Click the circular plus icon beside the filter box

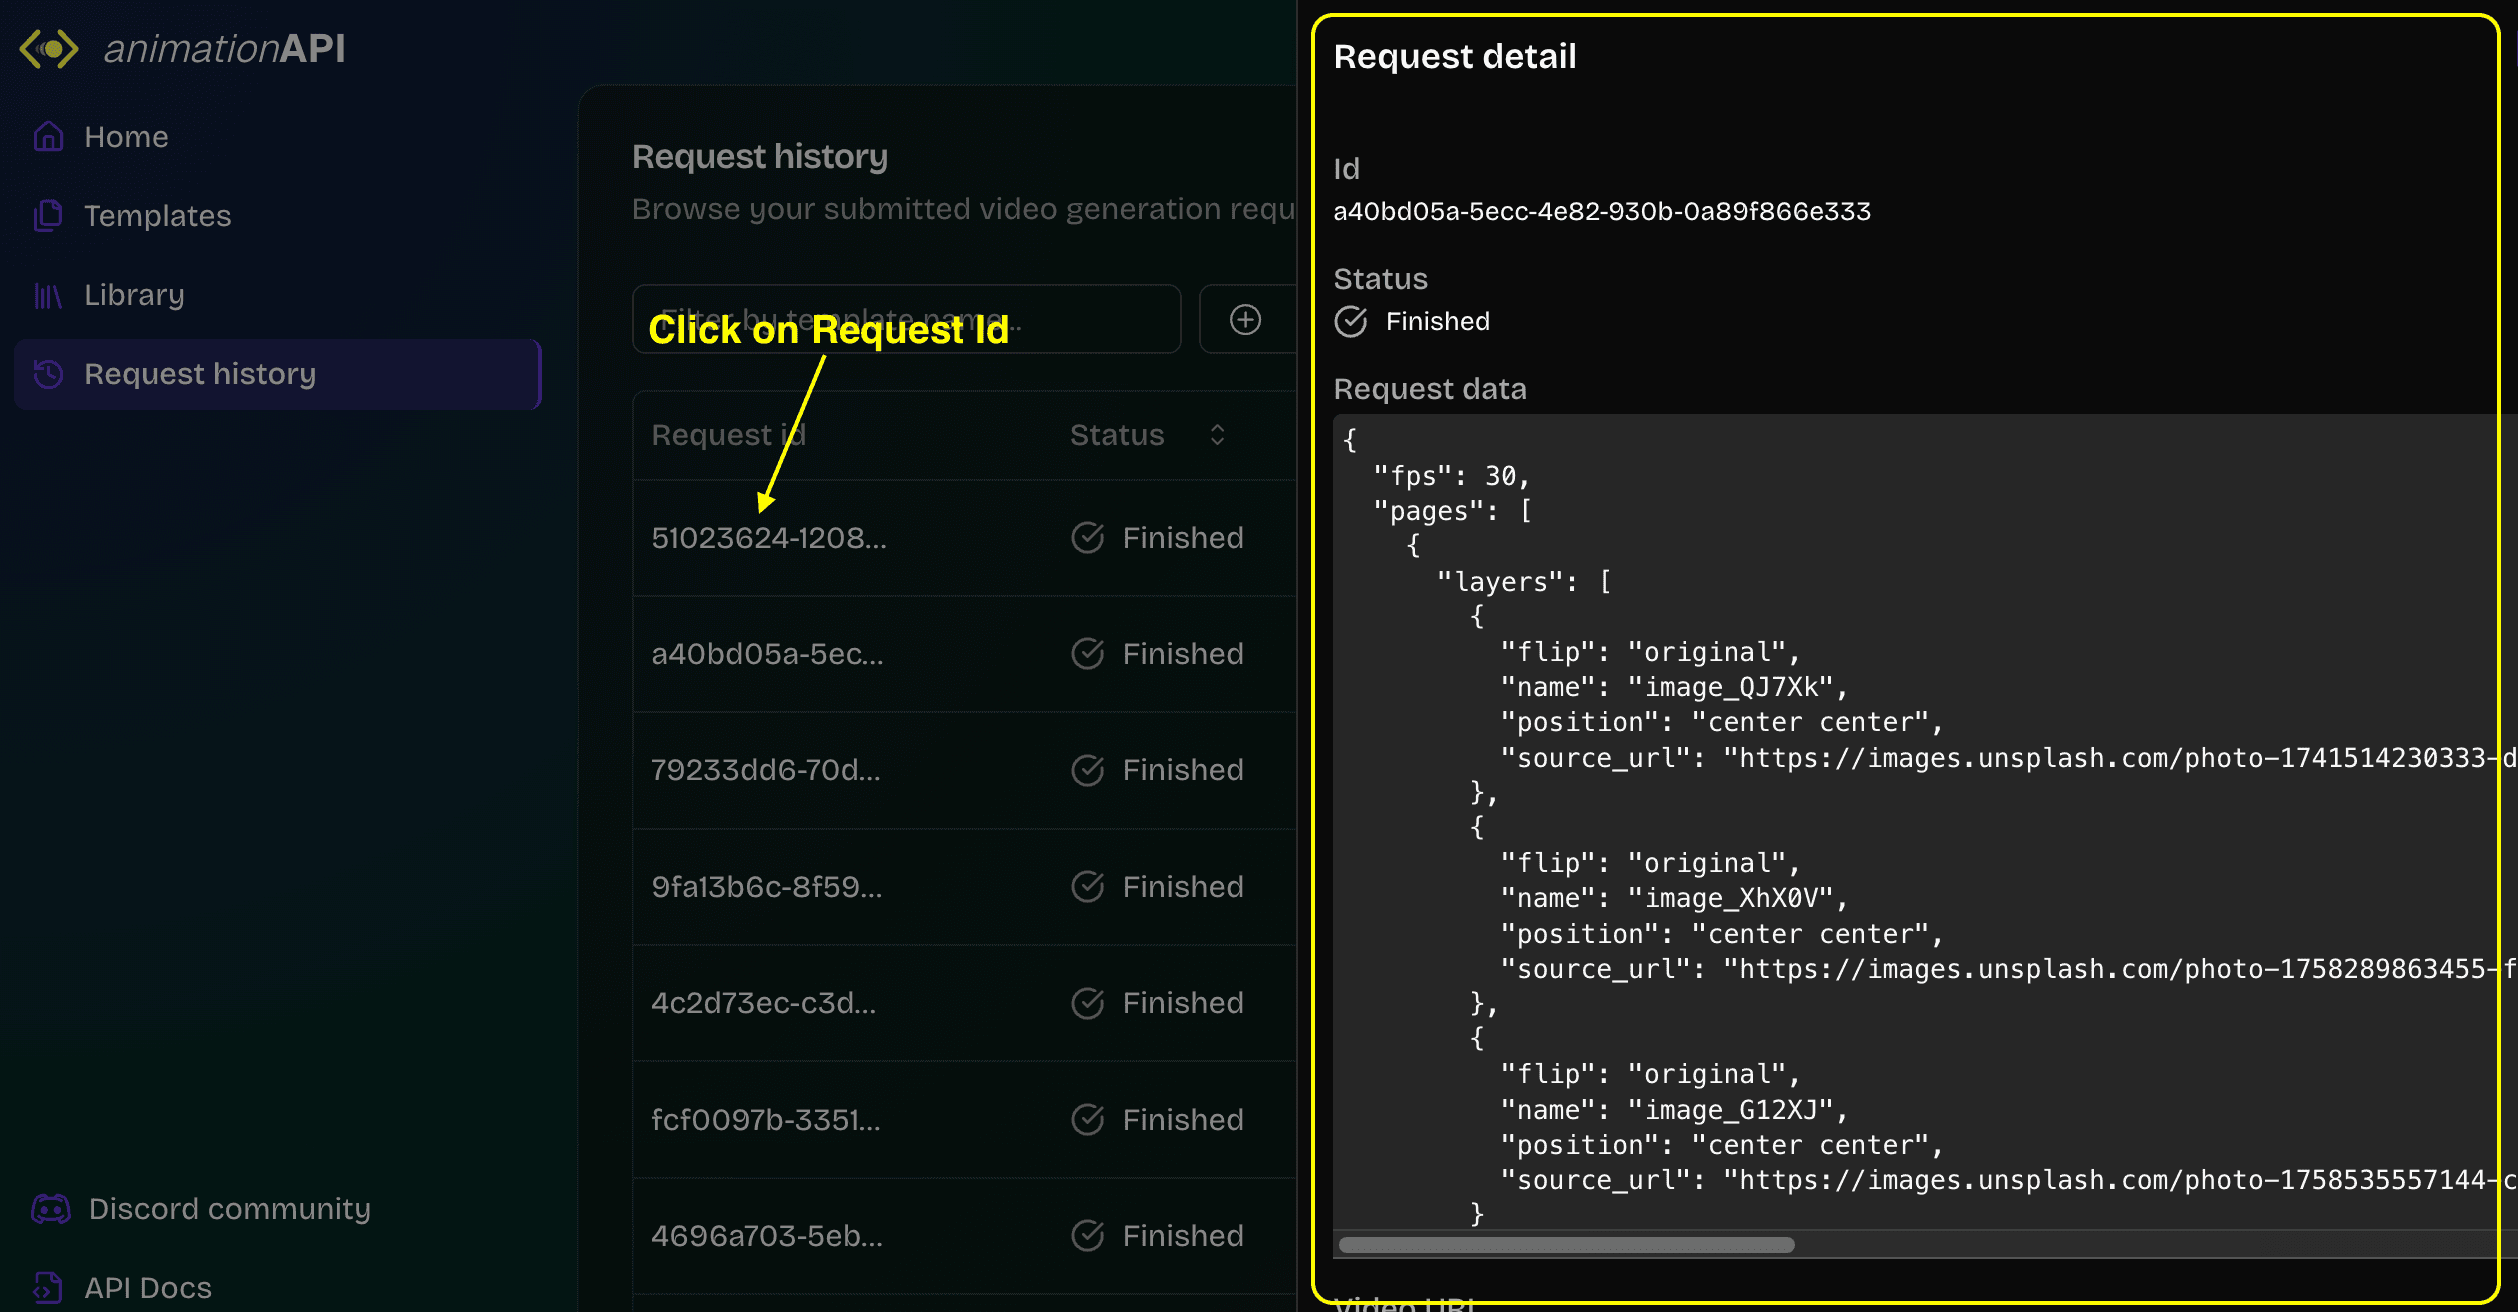tap(1245, 319)
